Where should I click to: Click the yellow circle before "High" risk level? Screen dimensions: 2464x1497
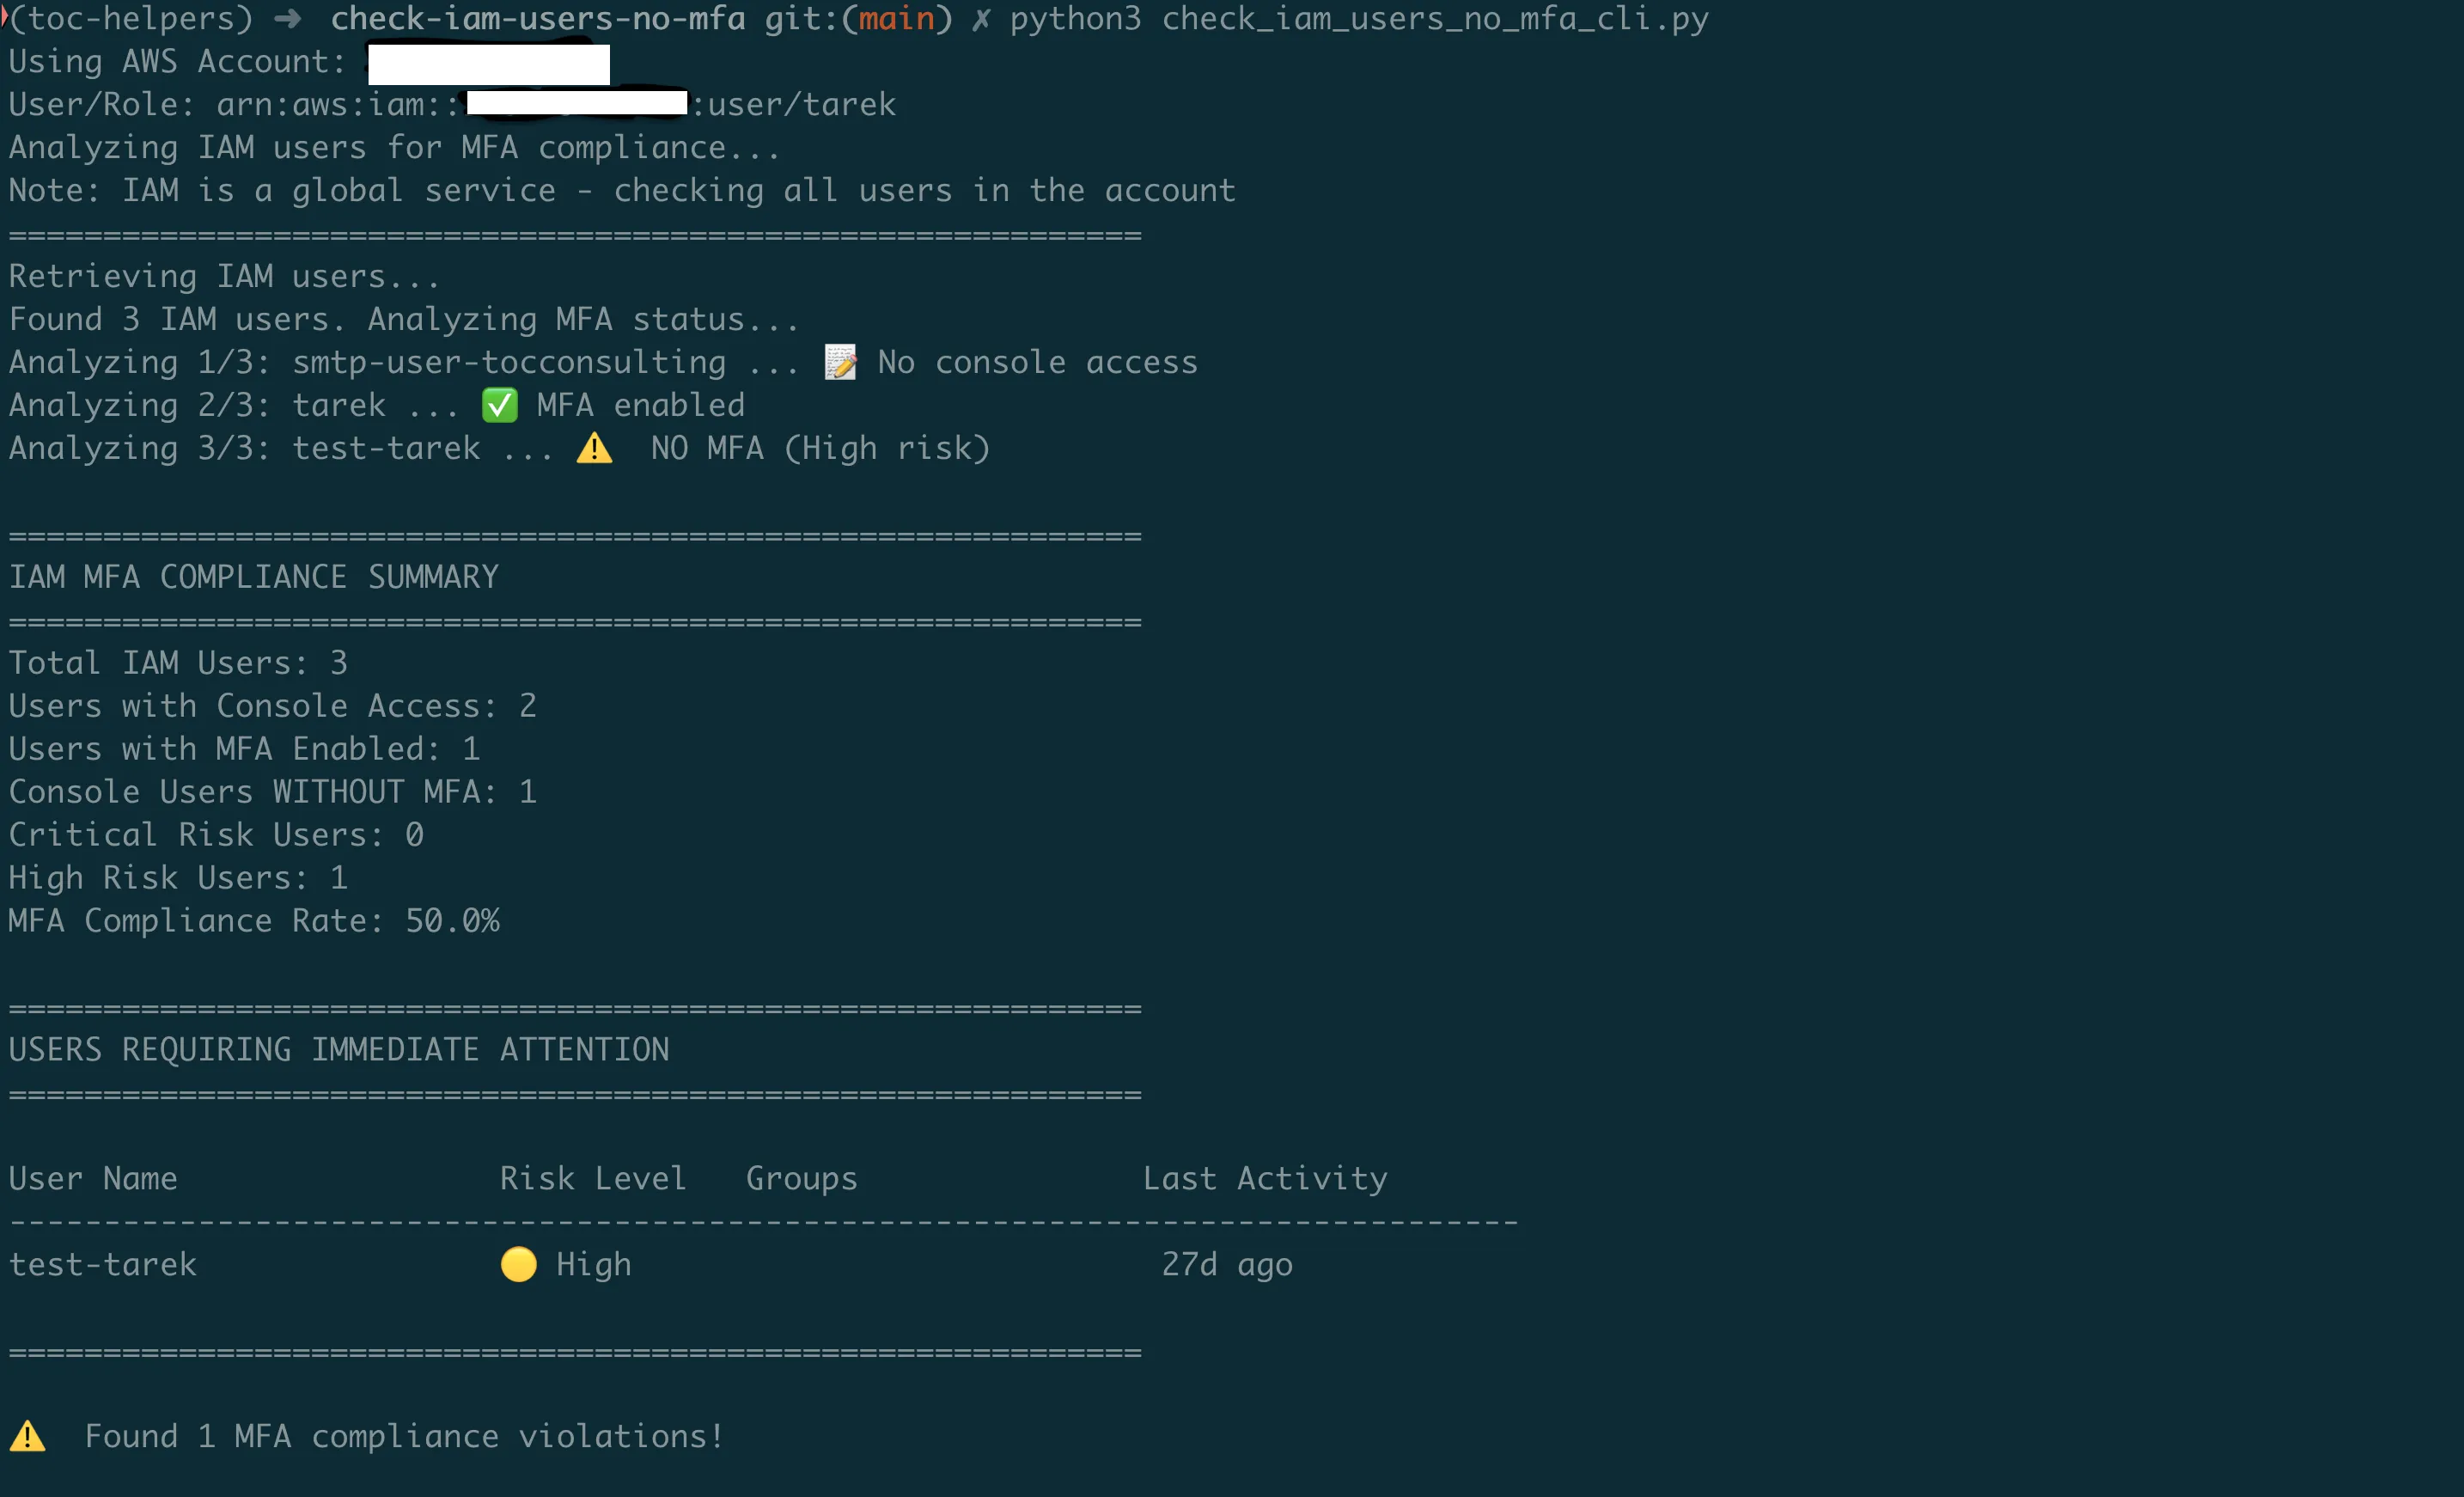click(518, 1264)
